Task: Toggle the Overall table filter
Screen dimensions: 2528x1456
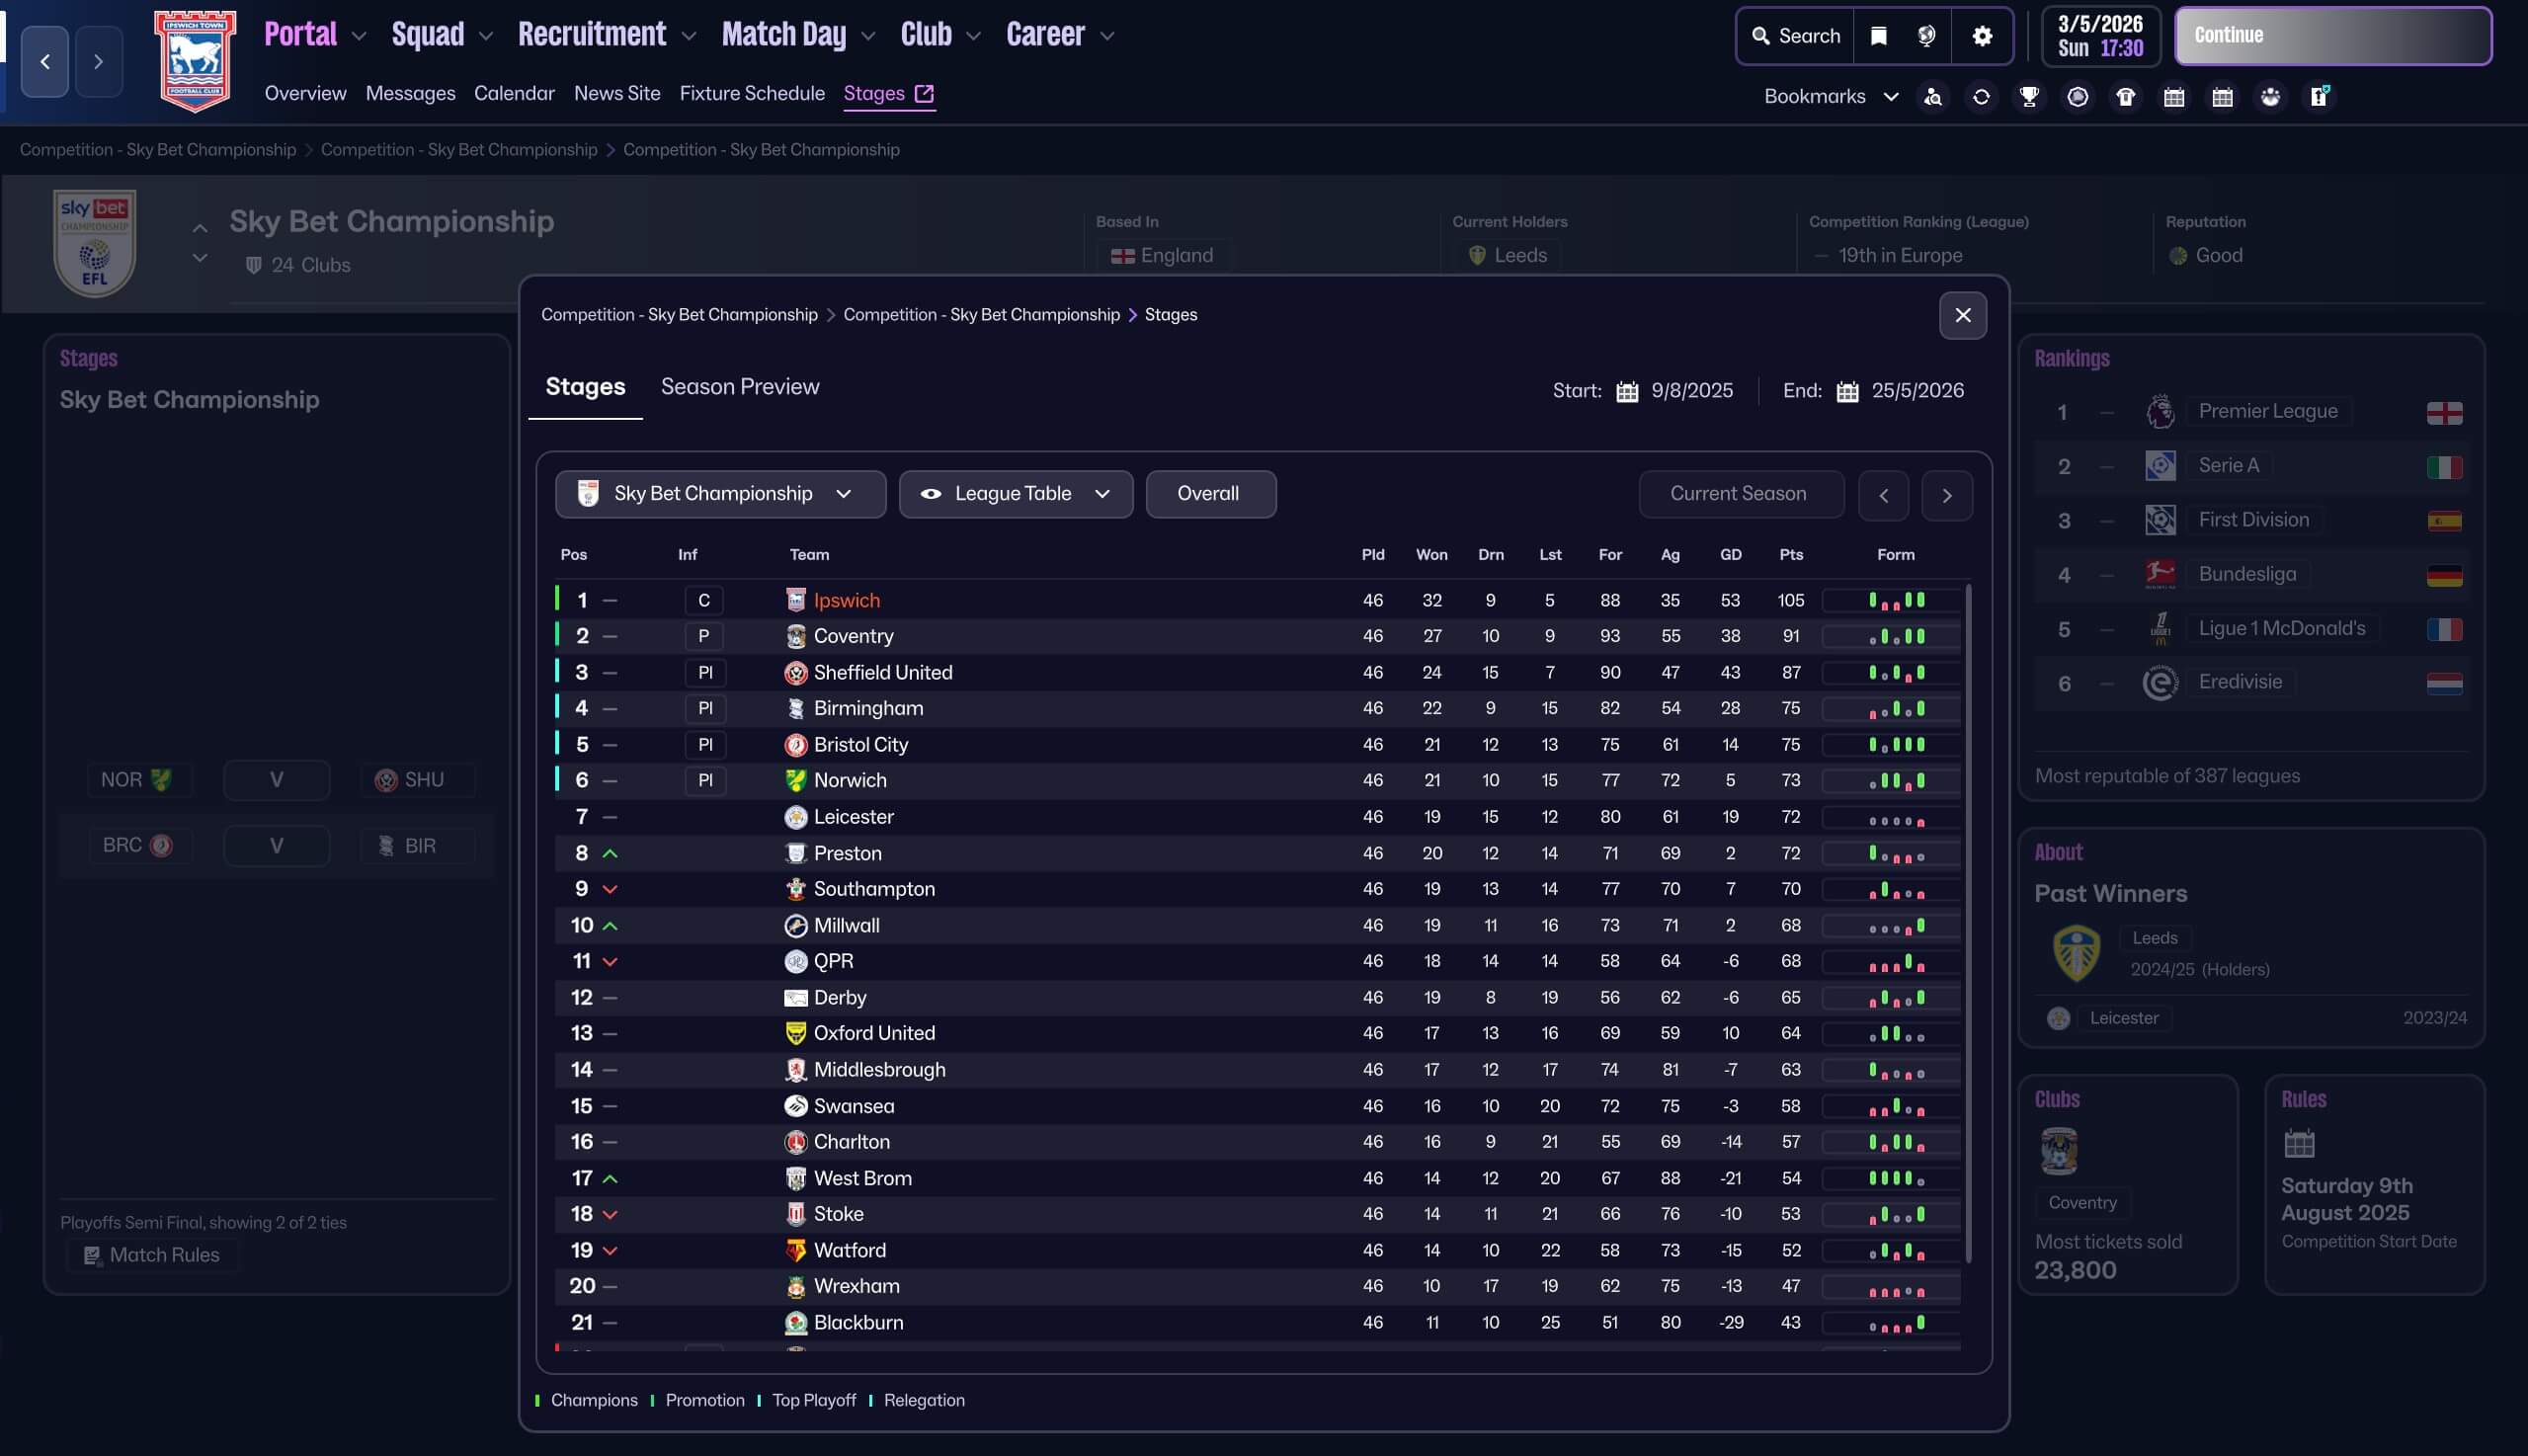Action: (x=1209, y=494)
